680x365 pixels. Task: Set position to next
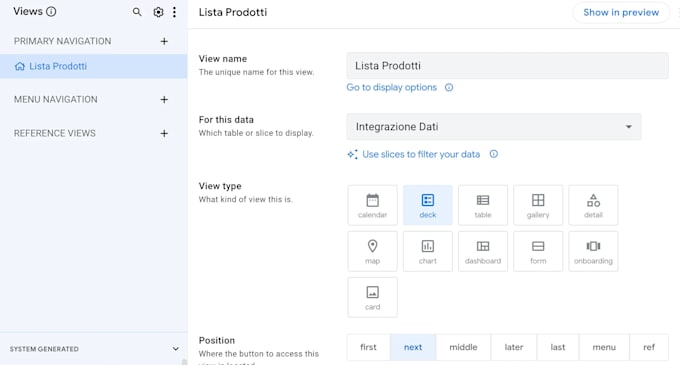(x=413, y=347)
